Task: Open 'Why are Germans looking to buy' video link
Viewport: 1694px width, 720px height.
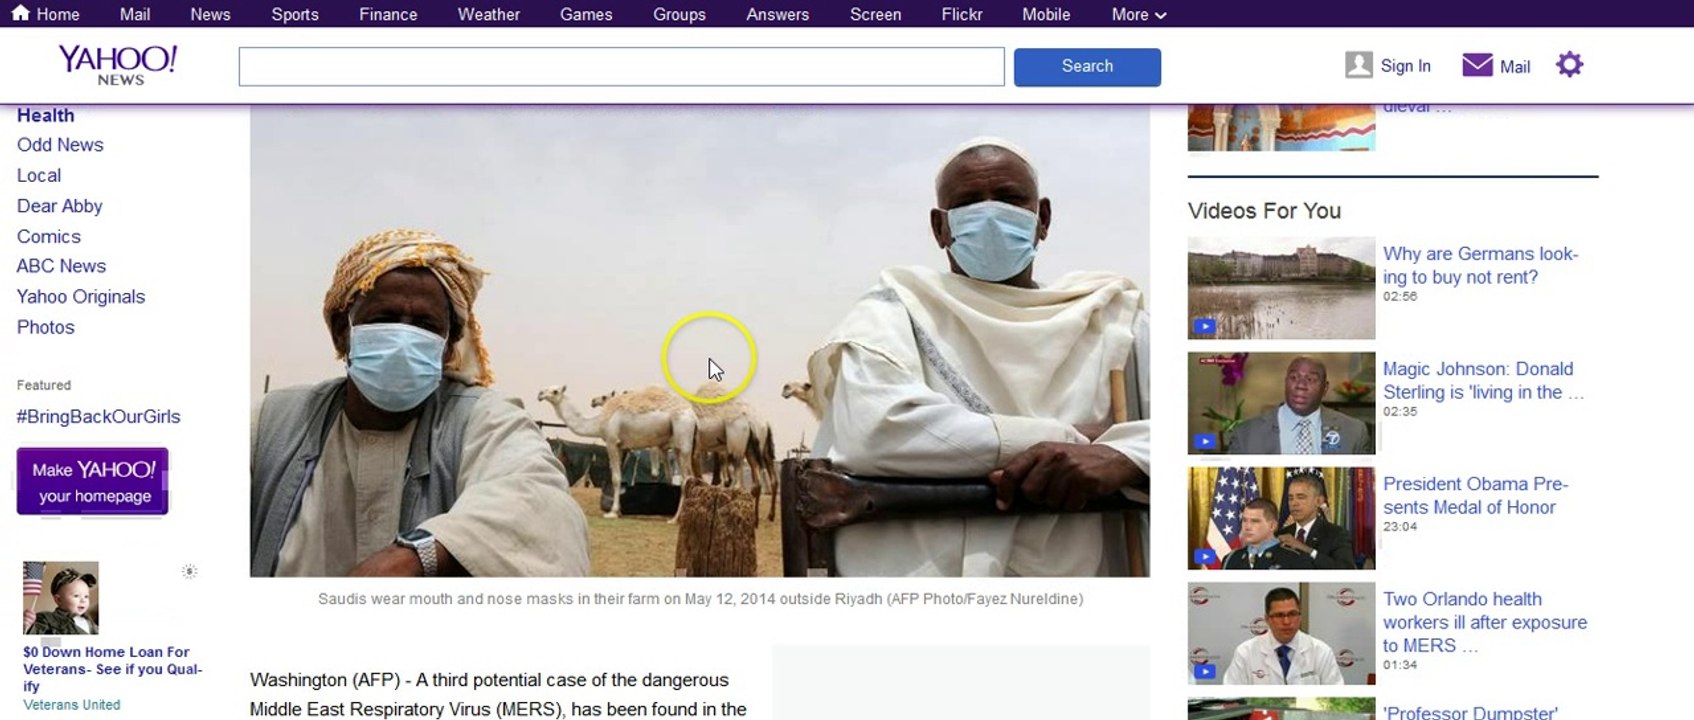Action: (1480, 265)
